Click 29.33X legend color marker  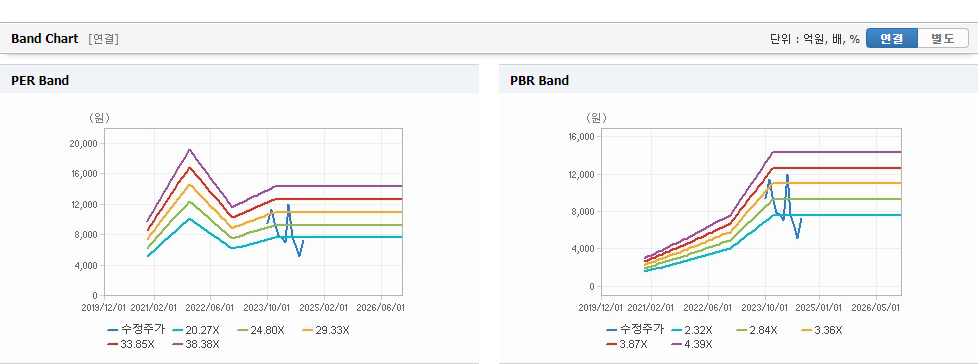(x=308, y=330)
